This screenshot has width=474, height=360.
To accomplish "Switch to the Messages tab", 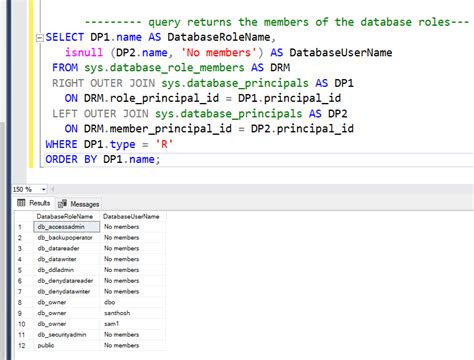I will tap(79, 204).
